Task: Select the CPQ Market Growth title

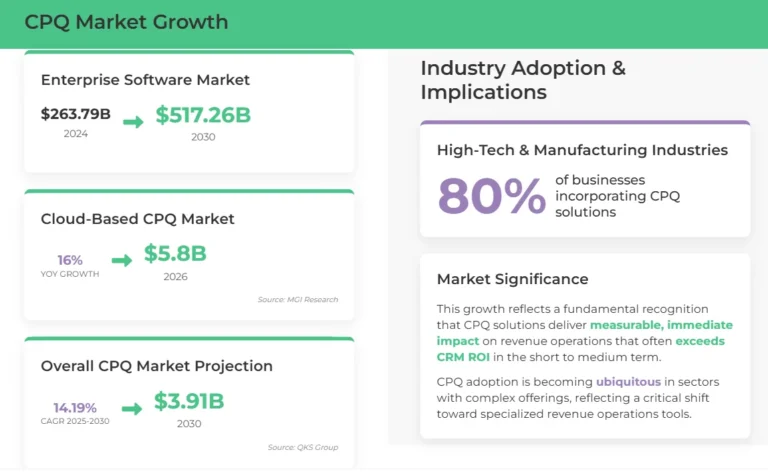Action: (126, 22)
